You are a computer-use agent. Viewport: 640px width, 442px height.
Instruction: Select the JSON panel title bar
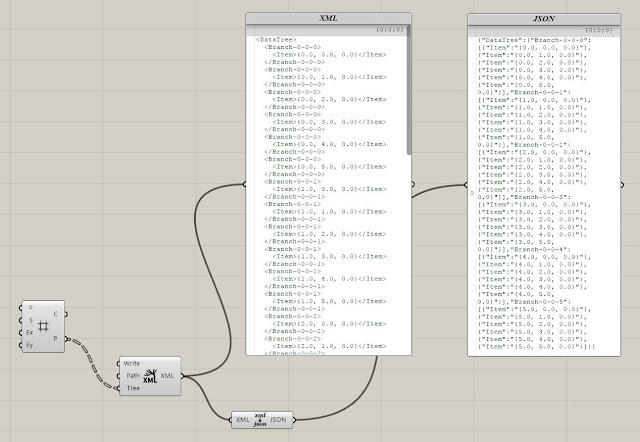[544, 19]
